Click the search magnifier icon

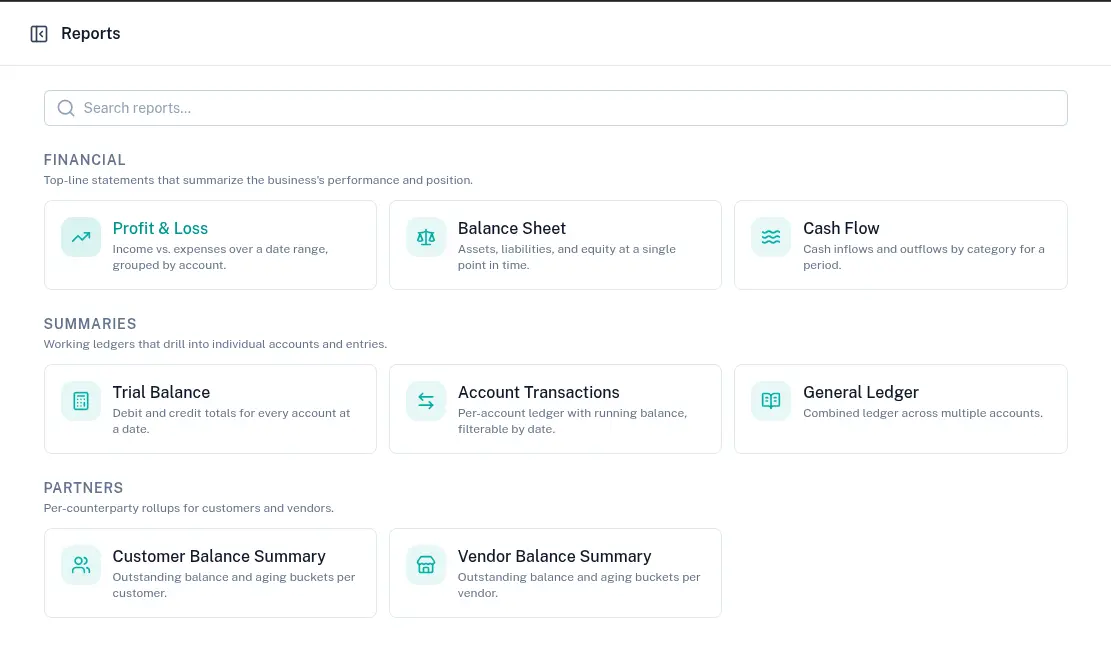click(66, 108)
